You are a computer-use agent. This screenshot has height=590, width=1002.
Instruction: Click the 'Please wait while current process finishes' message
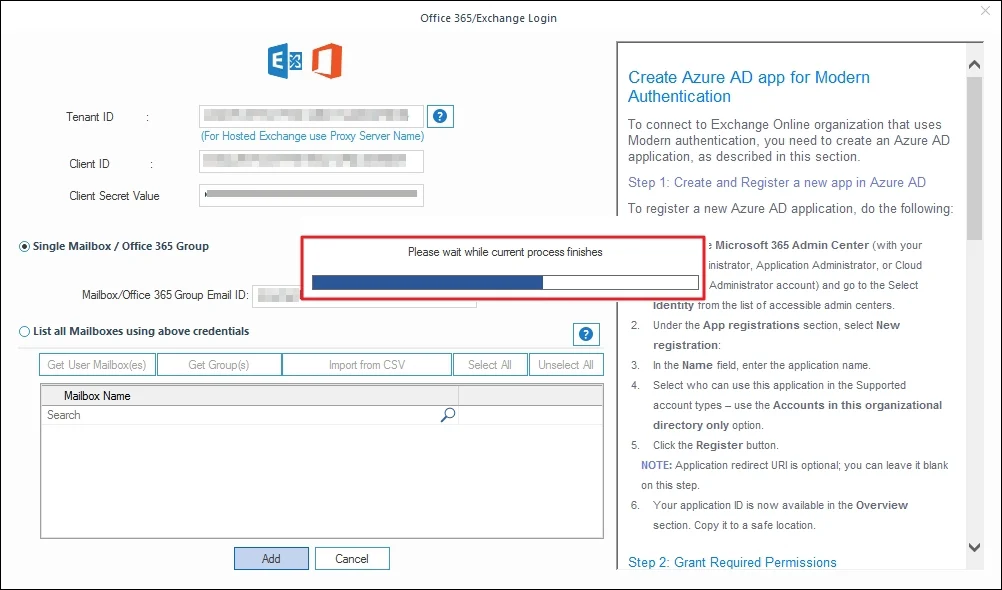click(505, 252)
